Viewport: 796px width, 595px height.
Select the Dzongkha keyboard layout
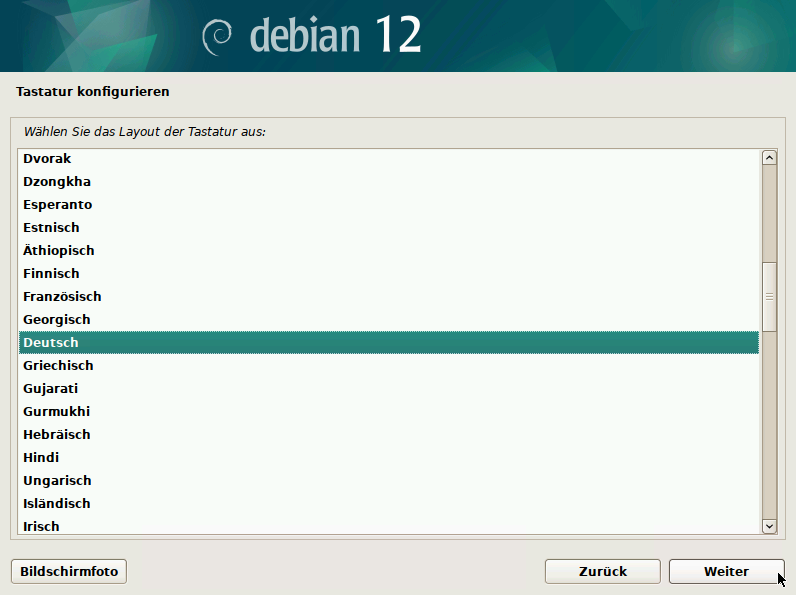(389, 181)
